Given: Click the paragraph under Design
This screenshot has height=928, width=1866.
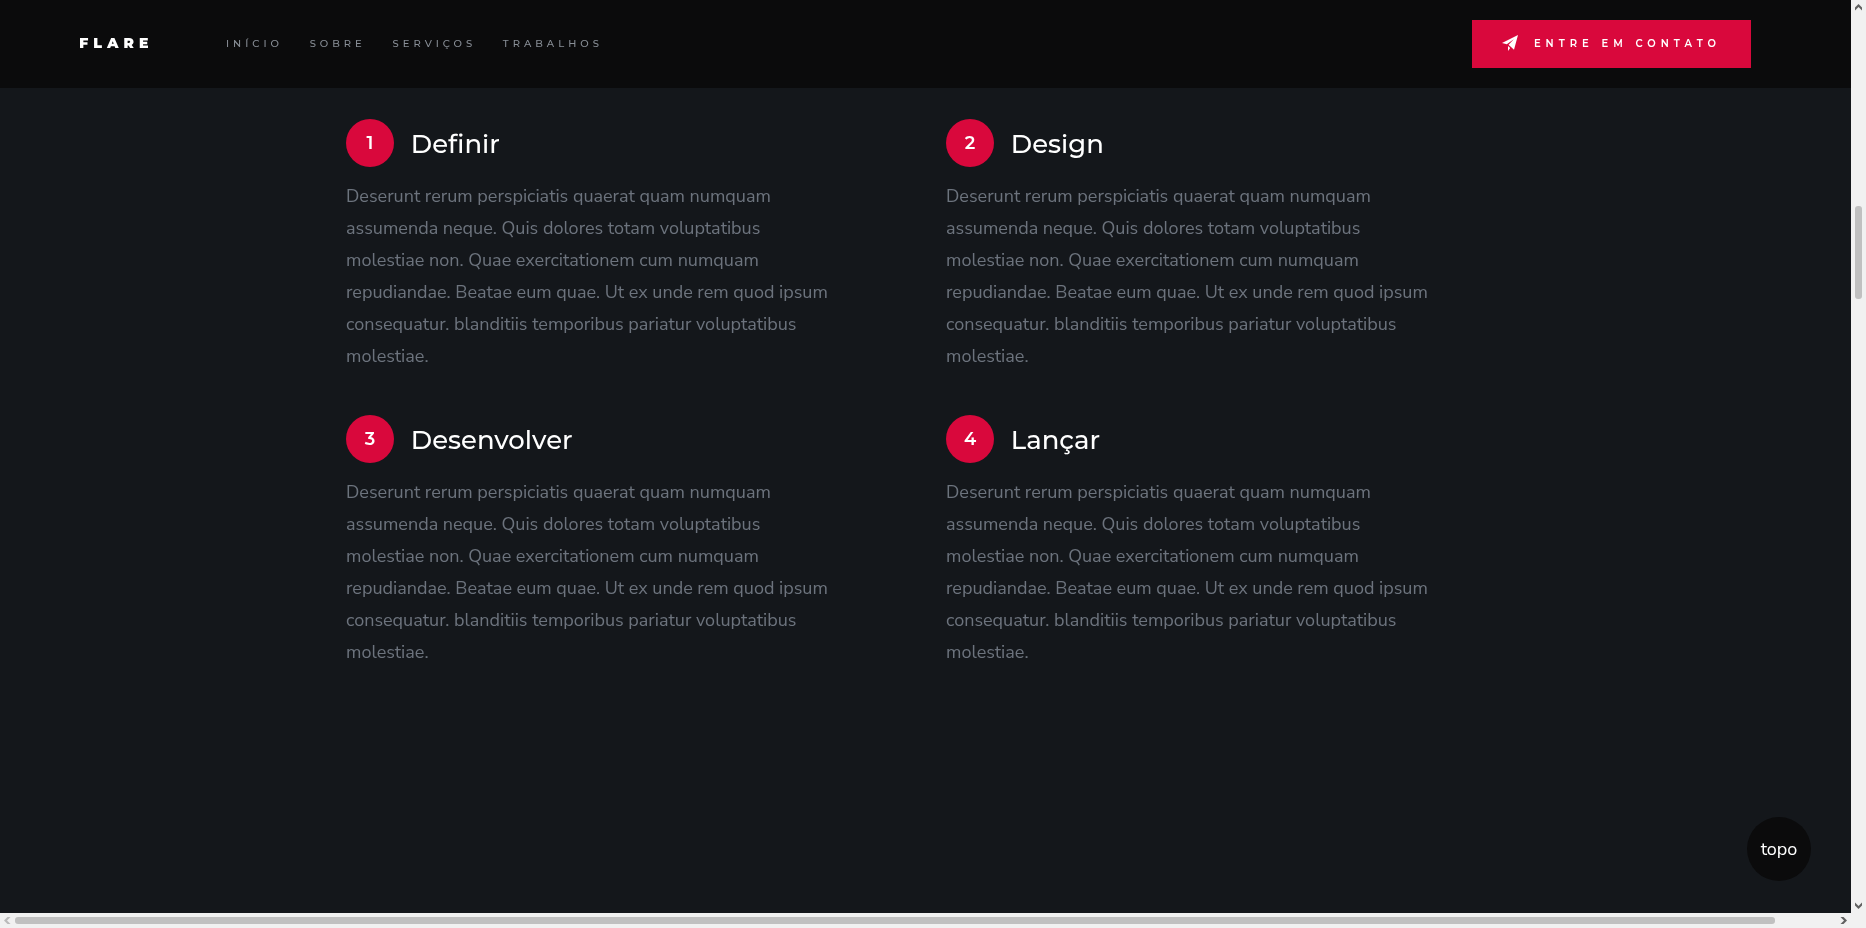Looking at the screenshot, I should [1187, 276].
